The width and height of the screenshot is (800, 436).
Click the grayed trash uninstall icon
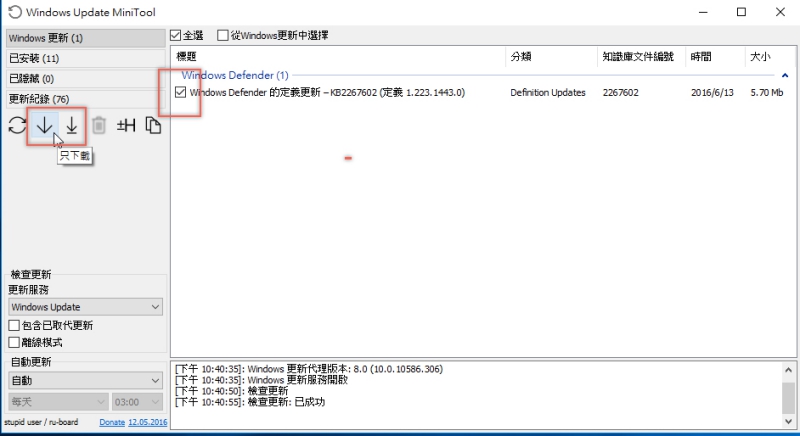(x=99, y=125)
